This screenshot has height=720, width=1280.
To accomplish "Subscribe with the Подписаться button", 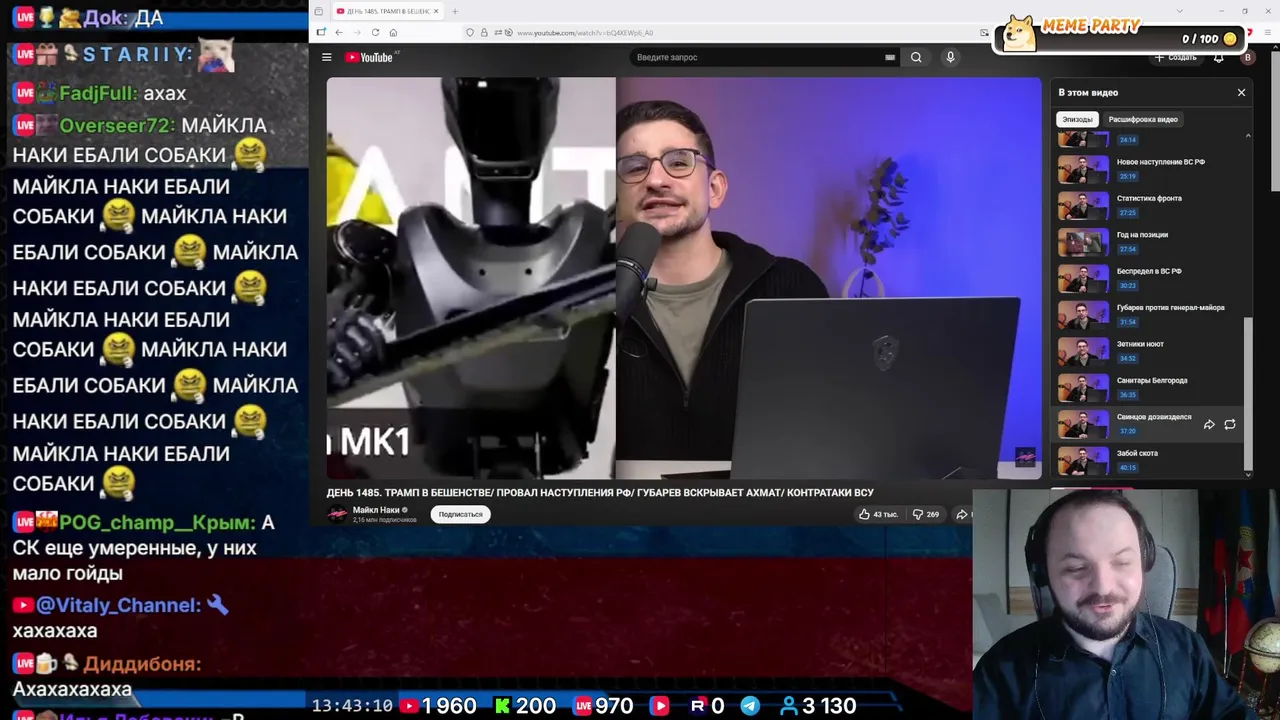I will 460,514.
